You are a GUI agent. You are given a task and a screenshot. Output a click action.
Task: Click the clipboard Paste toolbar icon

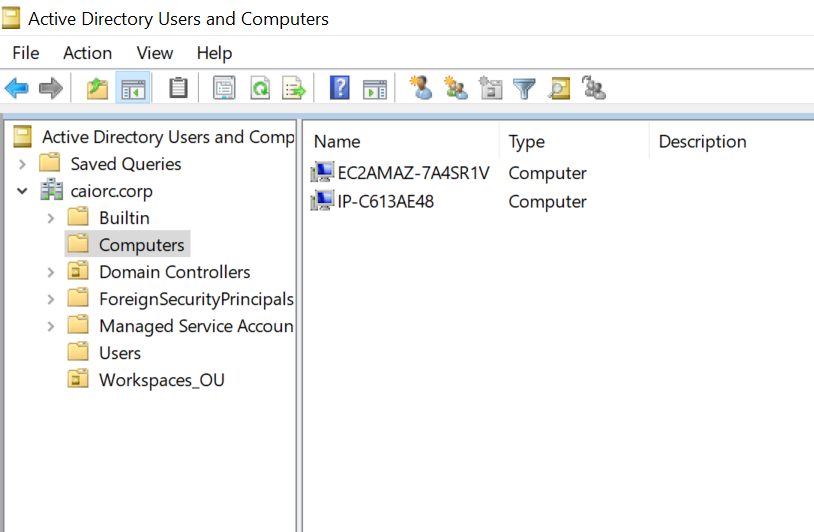click(x=178, y=88)
